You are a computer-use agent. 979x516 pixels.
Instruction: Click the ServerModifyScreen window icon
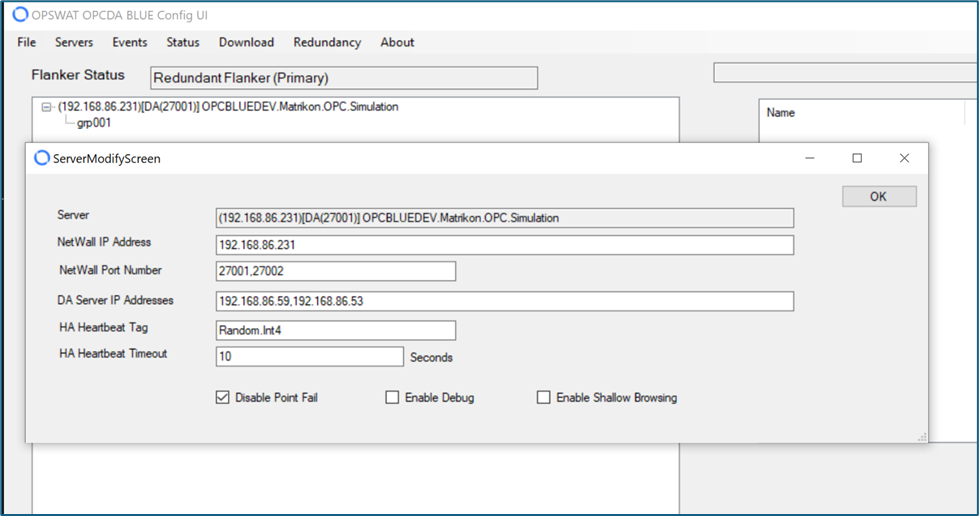(41, 158)
